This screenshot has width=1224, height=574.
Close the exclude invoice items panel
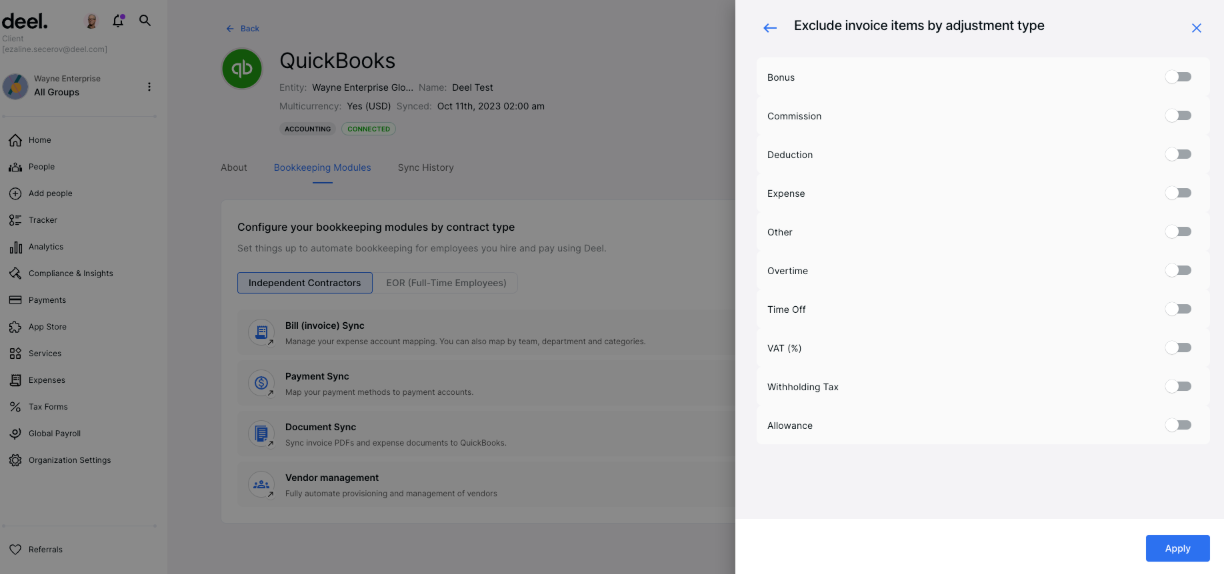pyautogui.click(x=1196, y=28)
